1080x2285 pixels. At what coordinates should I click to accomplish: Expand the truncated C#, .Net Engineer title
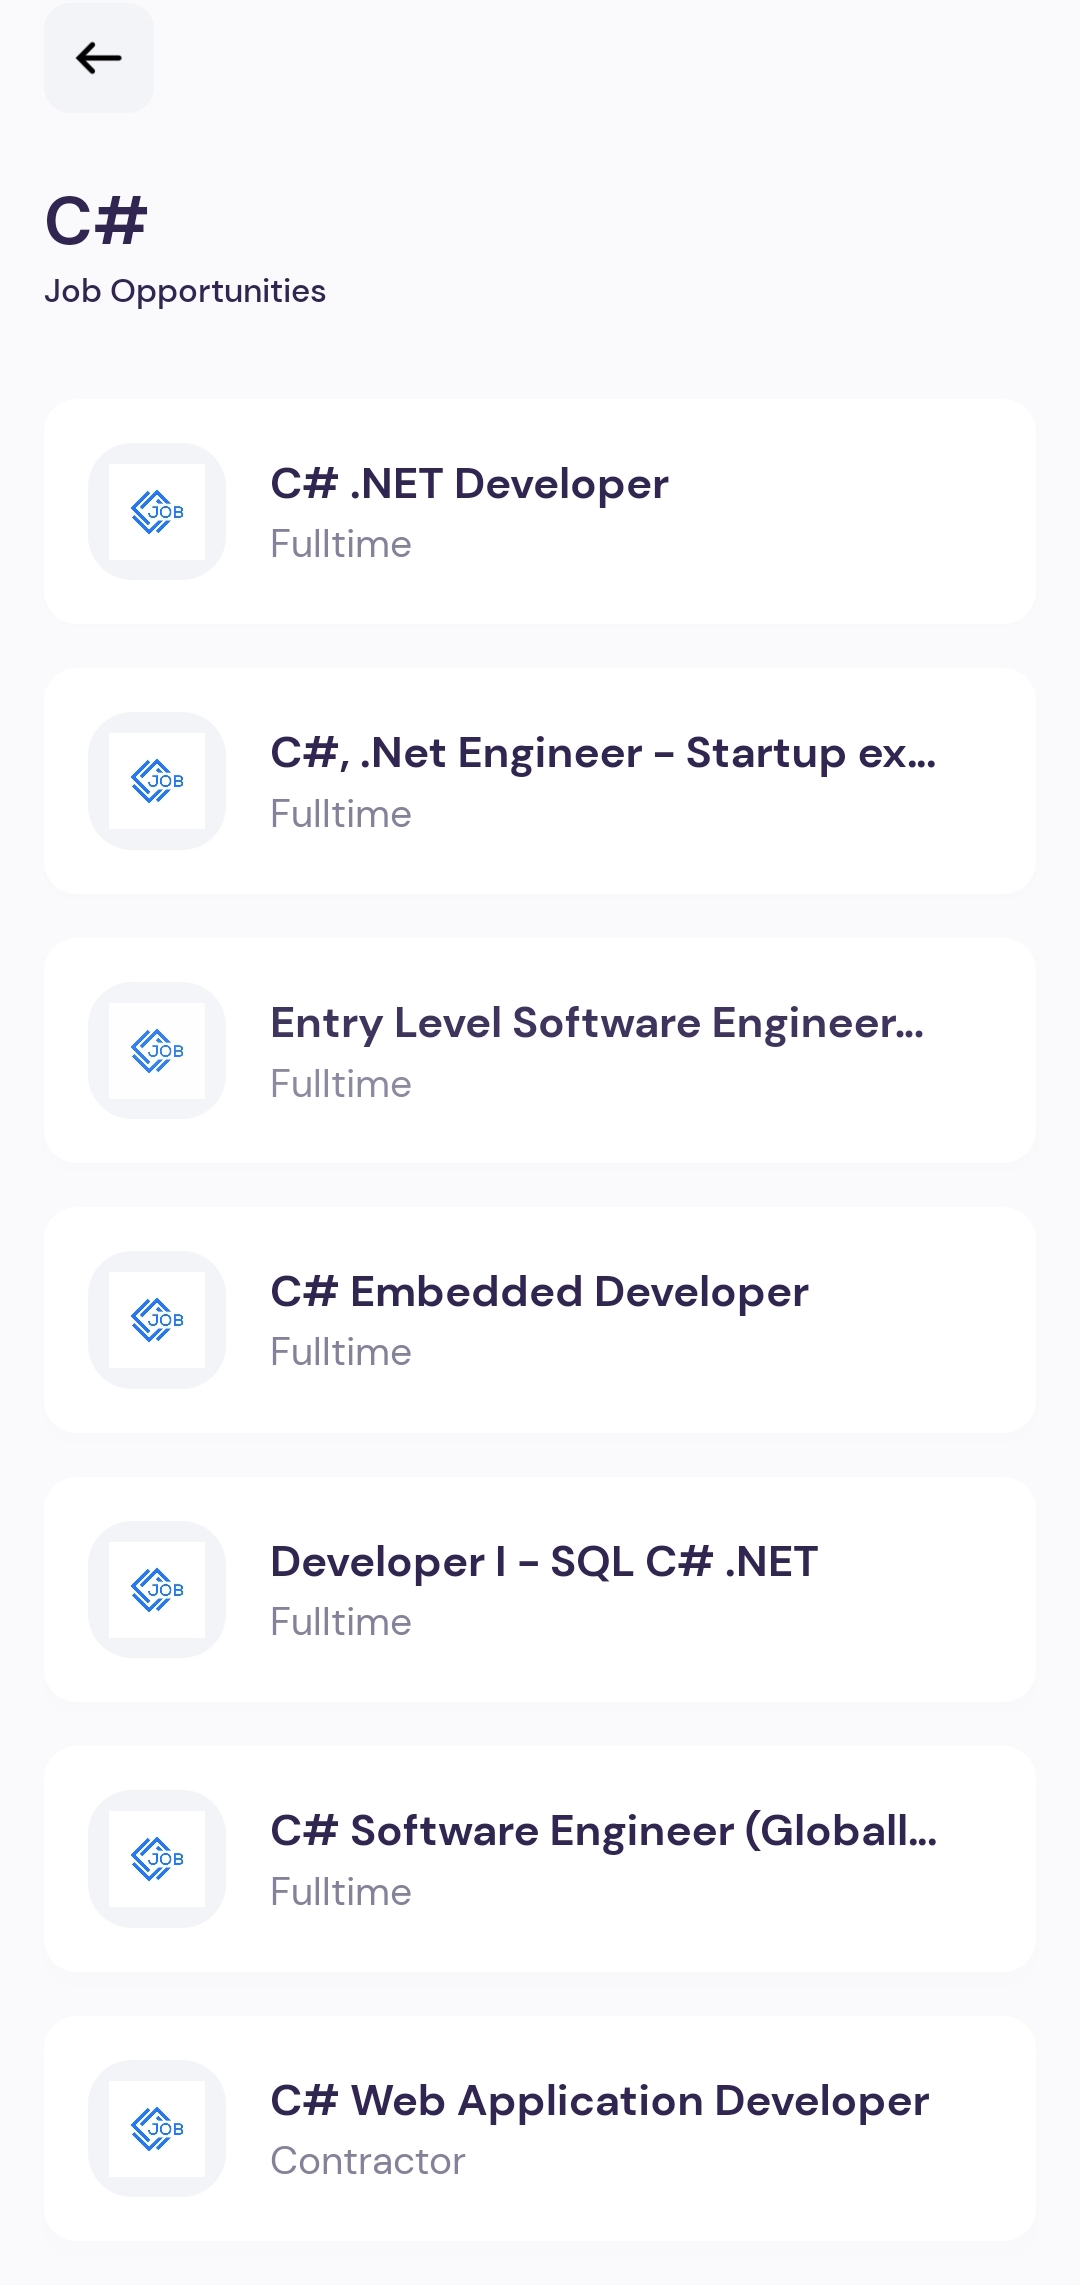coord(603,753)
